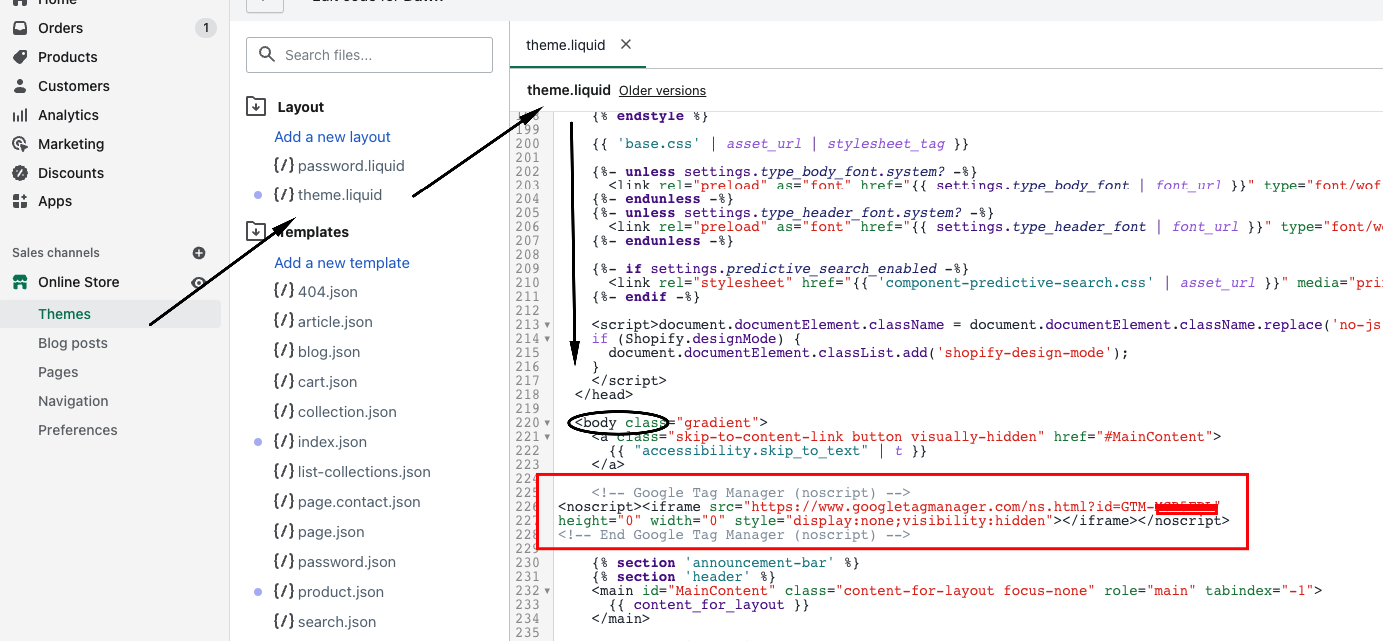
Task: Open the Apps section
Action: click(55, 201)
